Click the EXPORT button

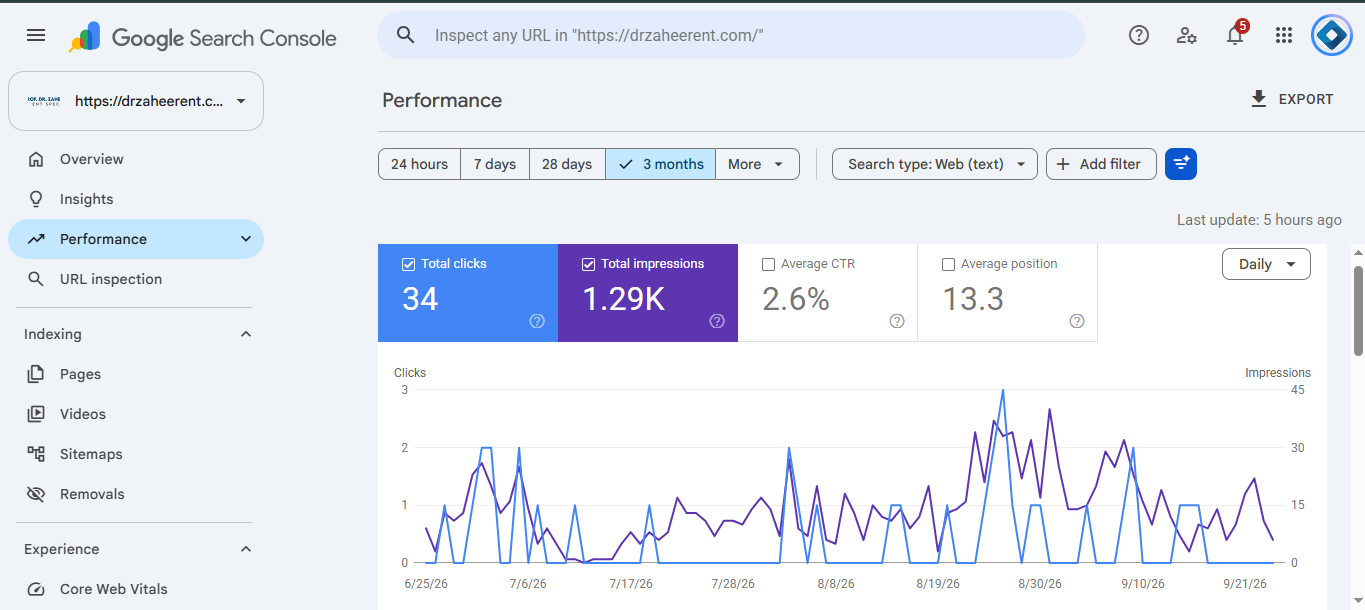[1292, 99]
